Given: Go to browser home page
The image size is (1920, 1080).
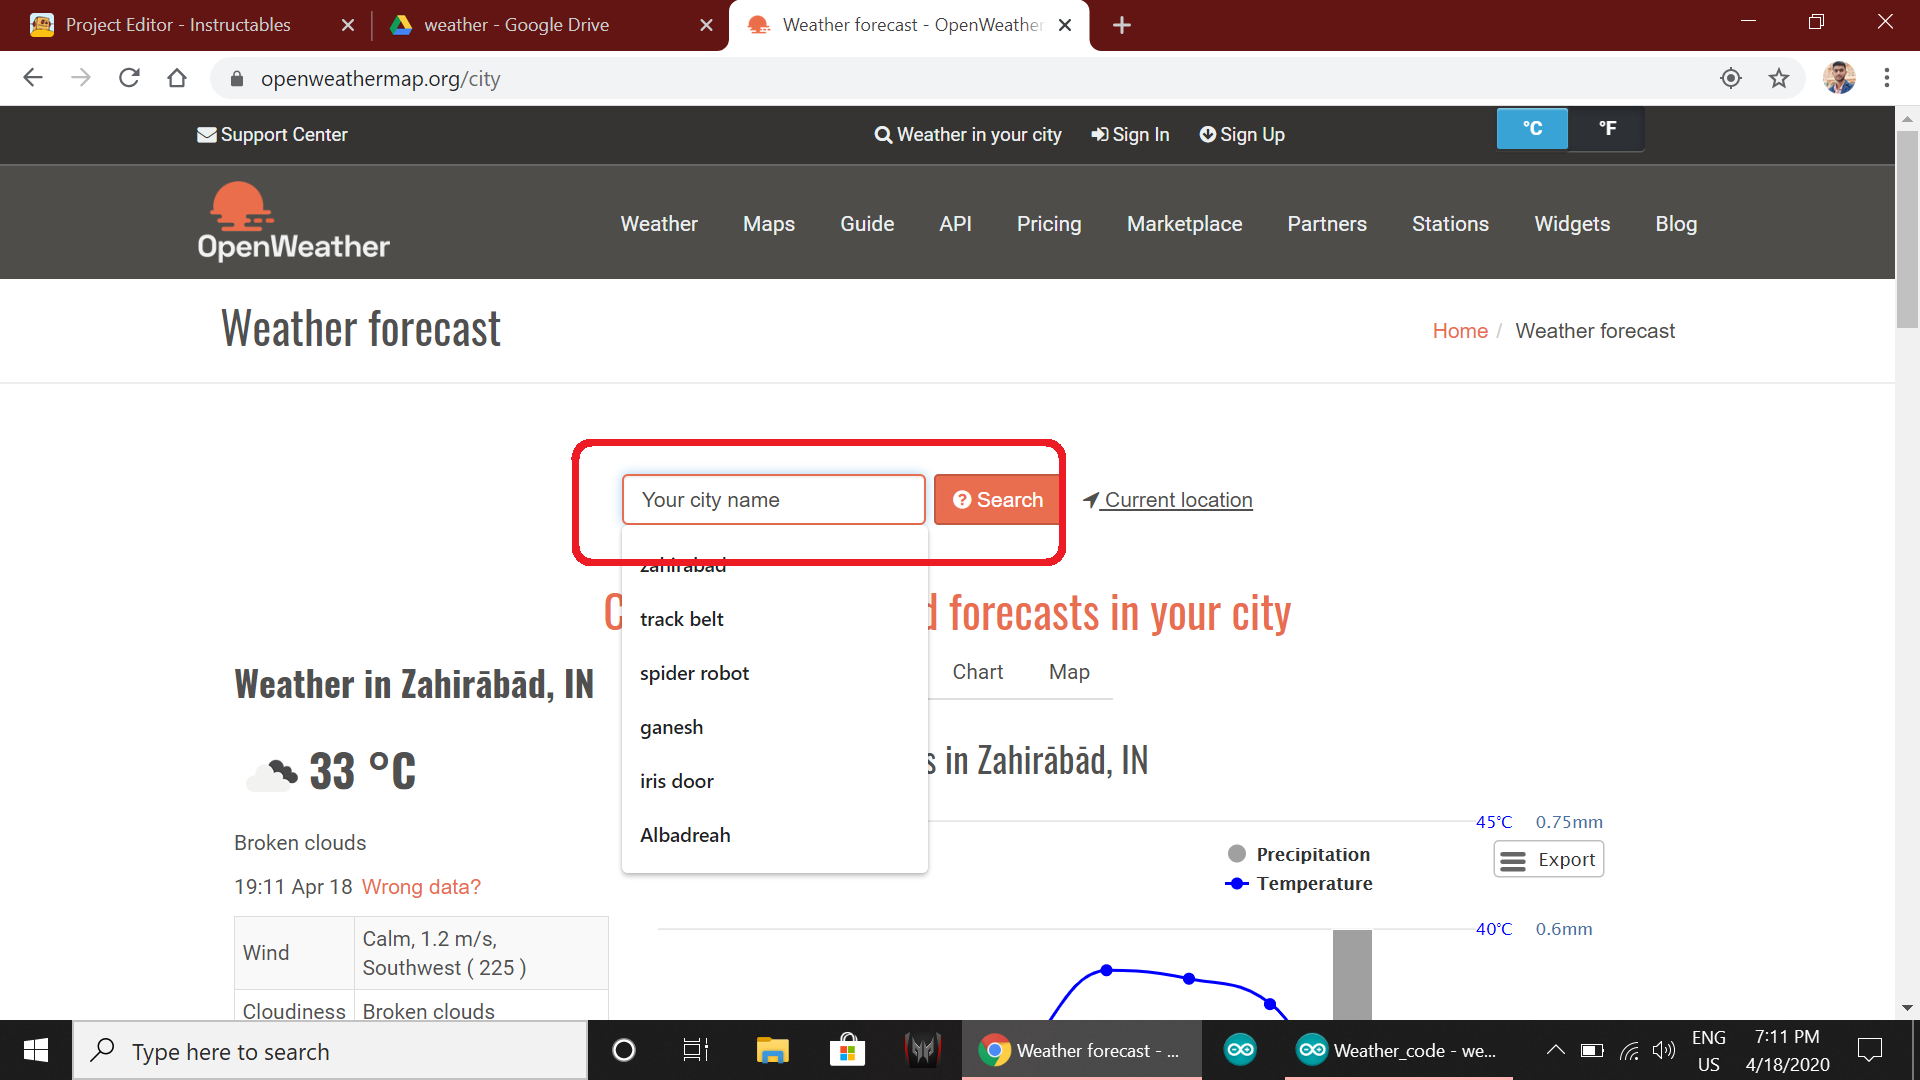Looking at the screenshot, I should [x=177, y=78].
